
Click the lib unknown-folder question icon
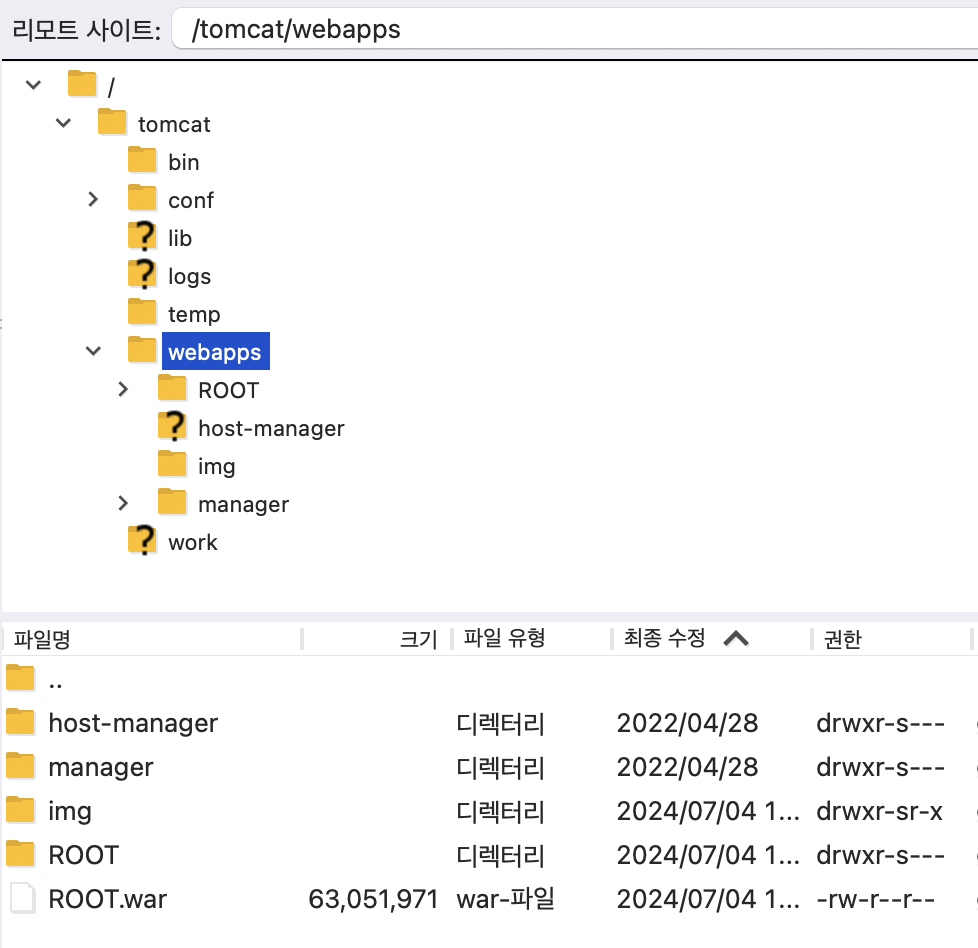point(142,236)
